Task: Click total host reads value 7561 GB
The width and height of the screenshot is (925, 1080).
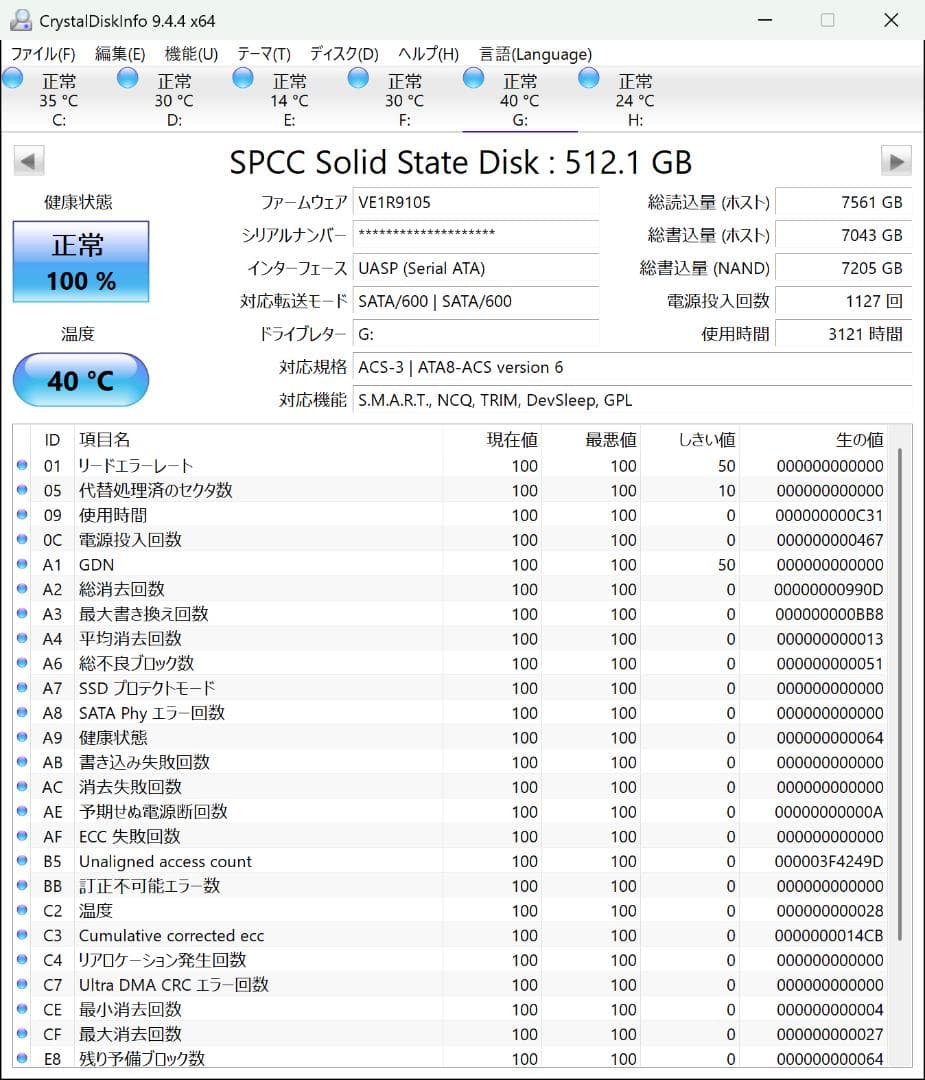Action: (843, 202)
